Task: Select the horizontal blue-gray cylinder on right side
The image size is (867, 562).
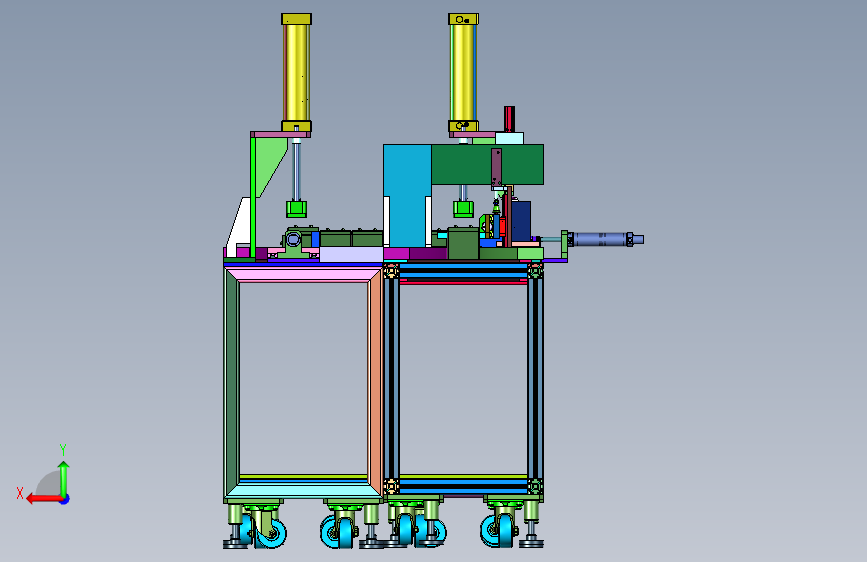Action: tap(605, 240)
